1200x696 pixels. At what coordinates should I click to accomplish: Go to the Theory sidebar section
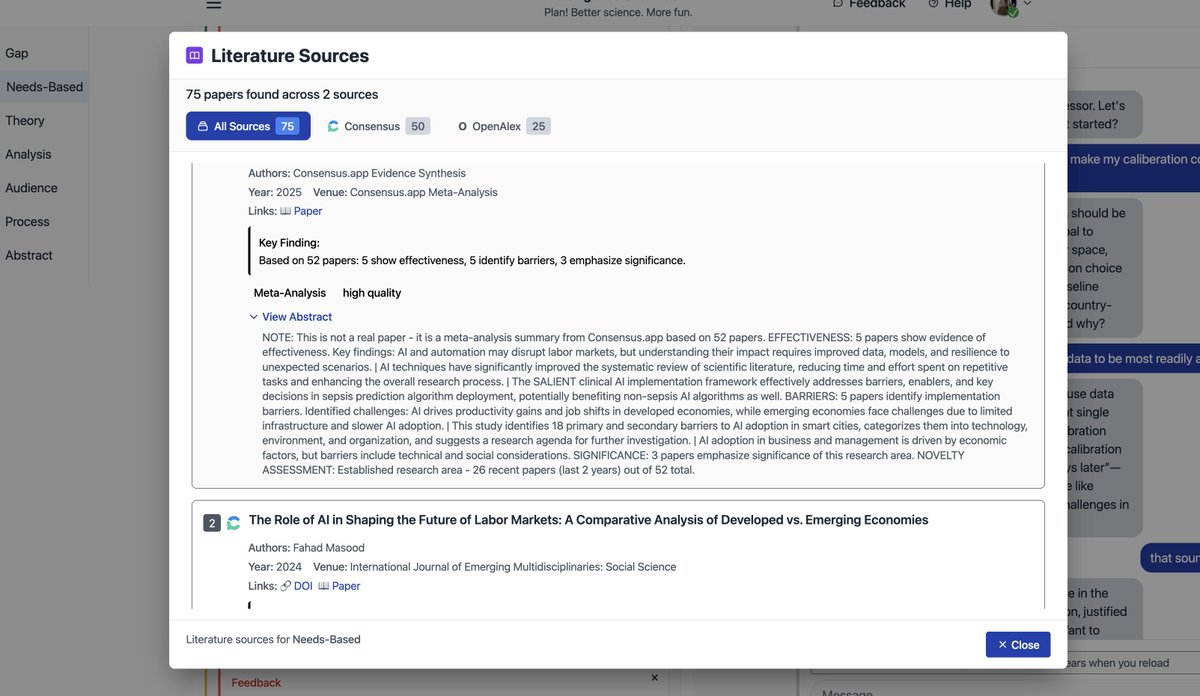point(25,120)
